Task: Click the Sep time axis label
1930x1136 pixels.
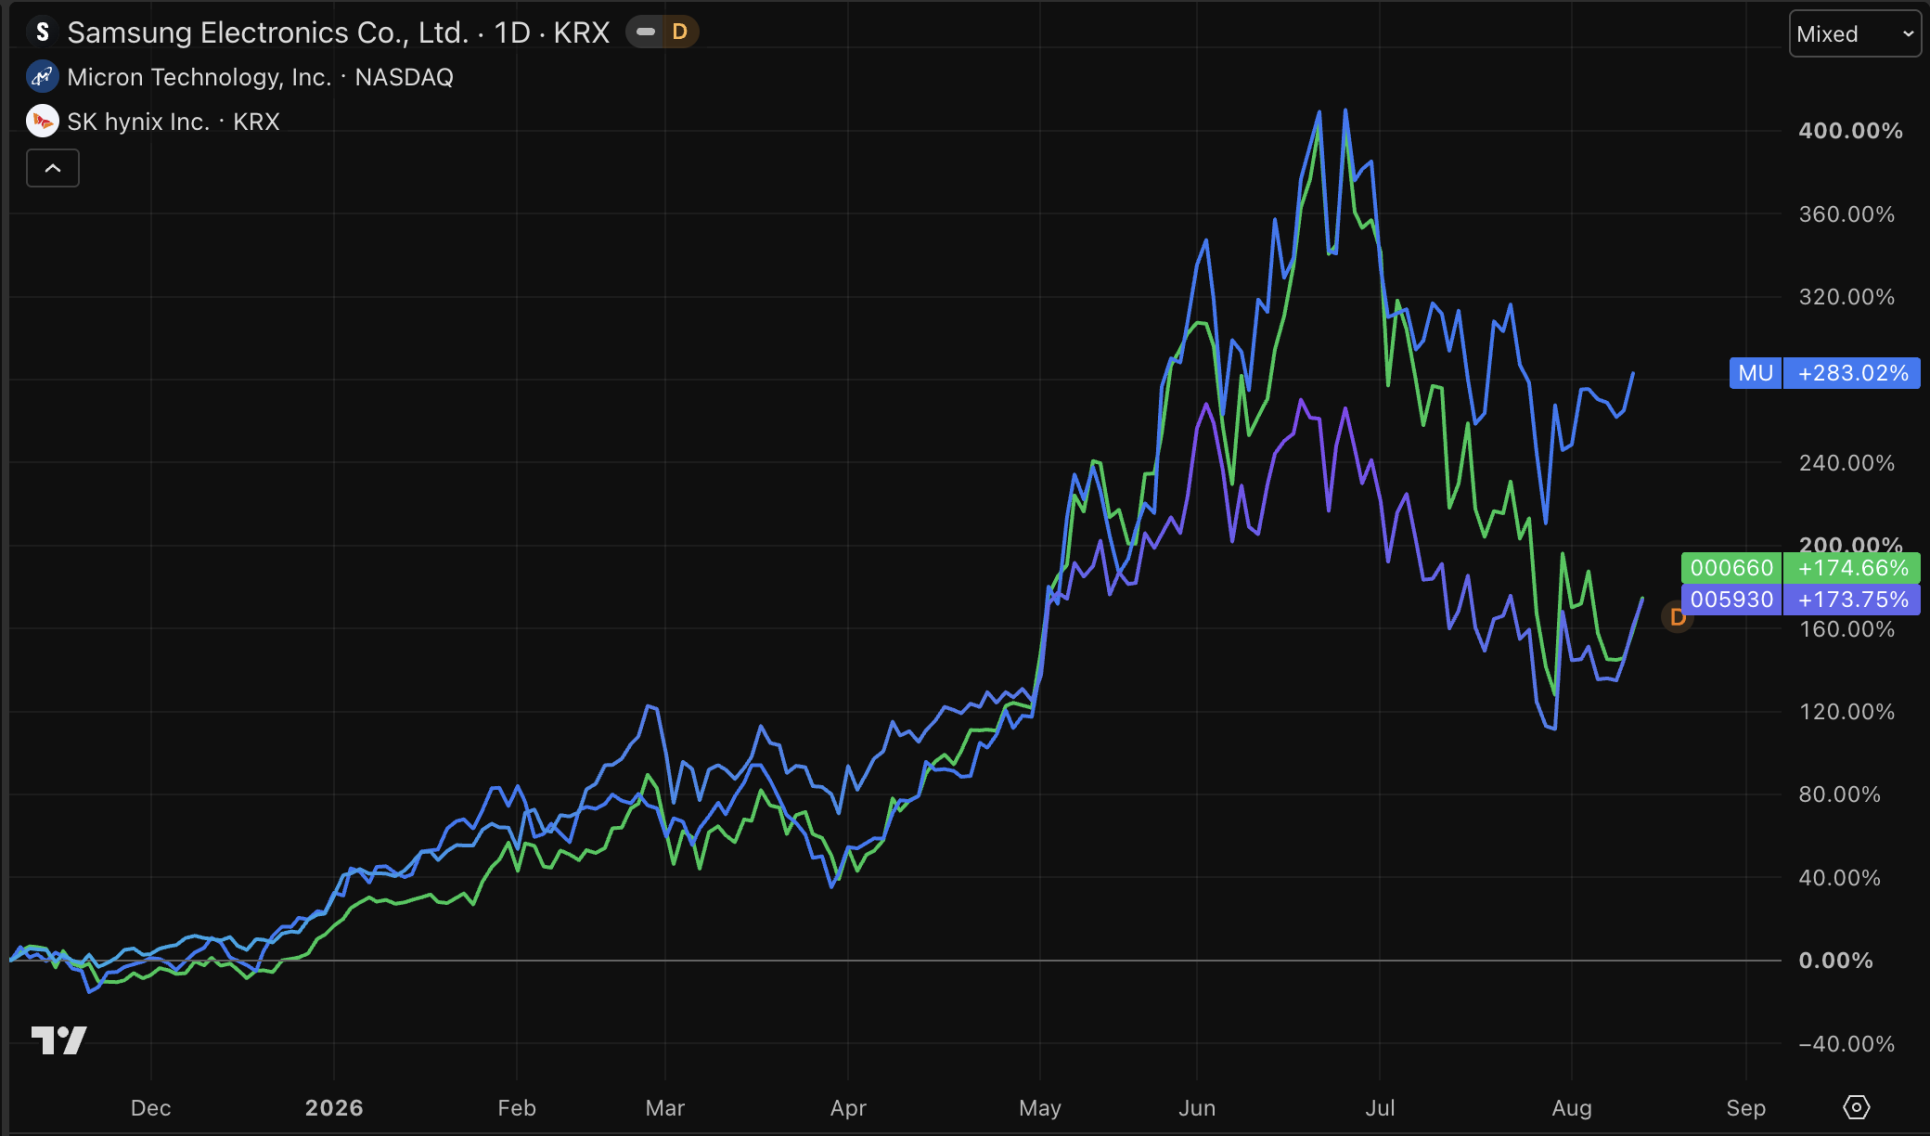Action: pyautogui.click(x=1746, y=1108)
